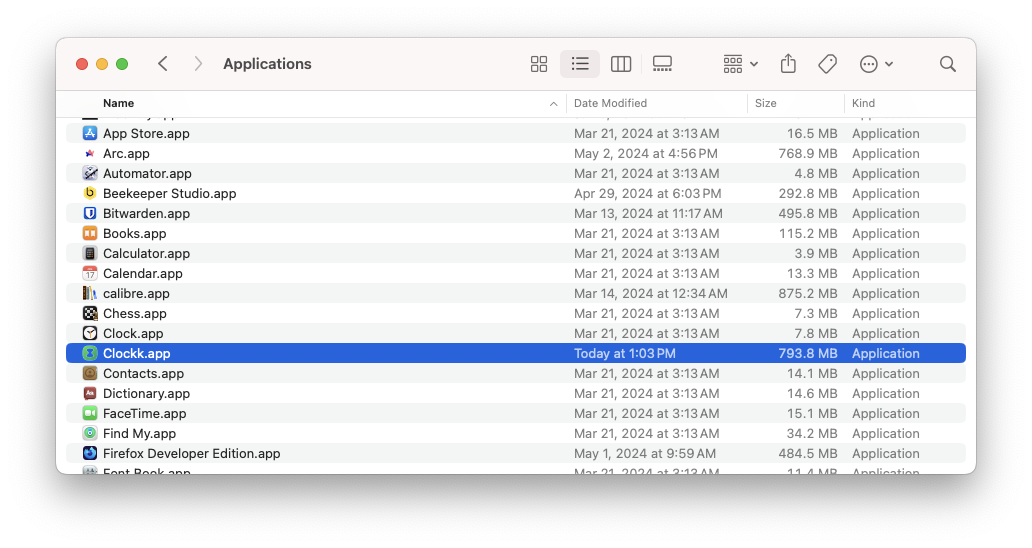The height and width of the screenshot is (548, 1032).
Task: Click the Bitwarden shield icon
Action: point(90,213)
